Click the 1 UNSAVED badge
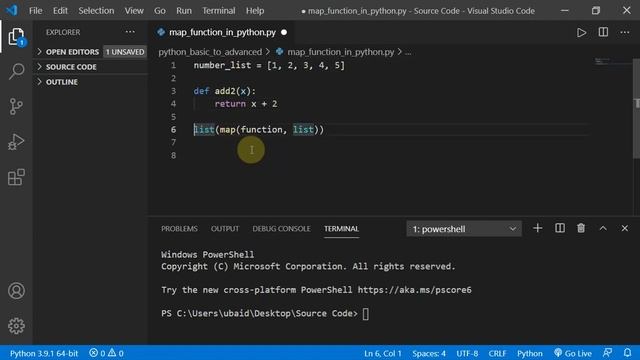The image size is (640, 360). [125, 52]
